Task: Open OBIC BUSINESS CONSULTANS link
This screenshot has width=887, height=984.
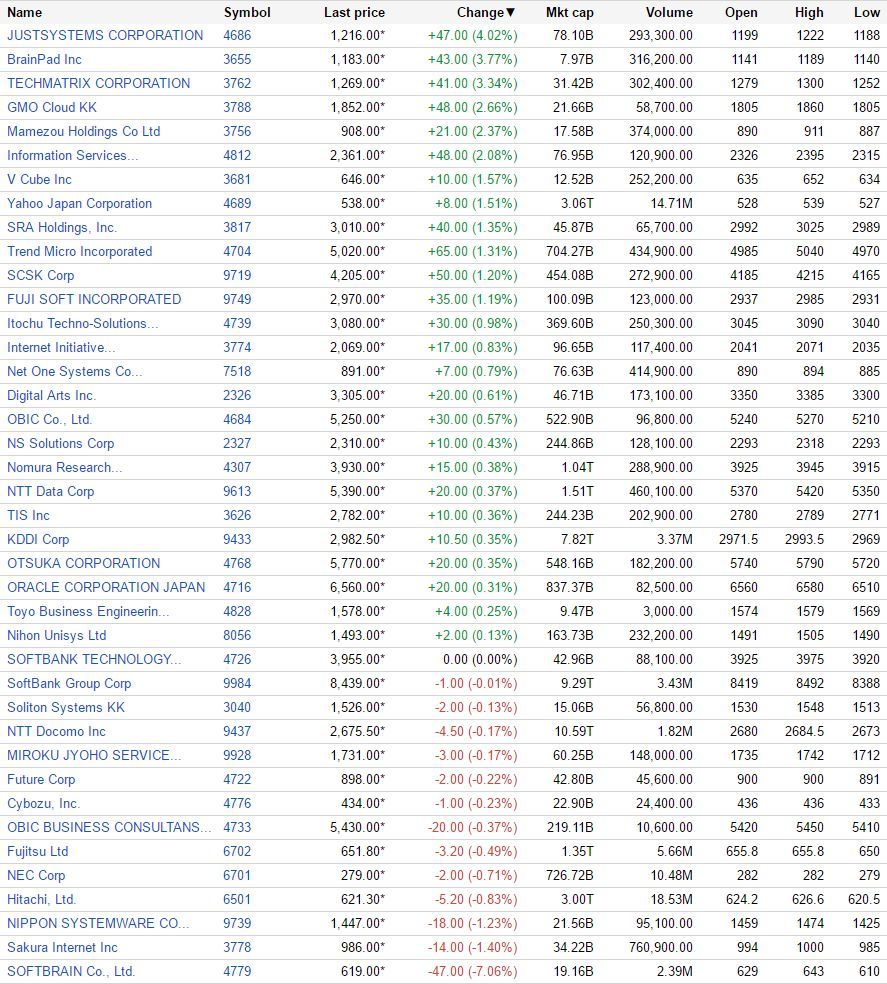Action: (109, 827)
